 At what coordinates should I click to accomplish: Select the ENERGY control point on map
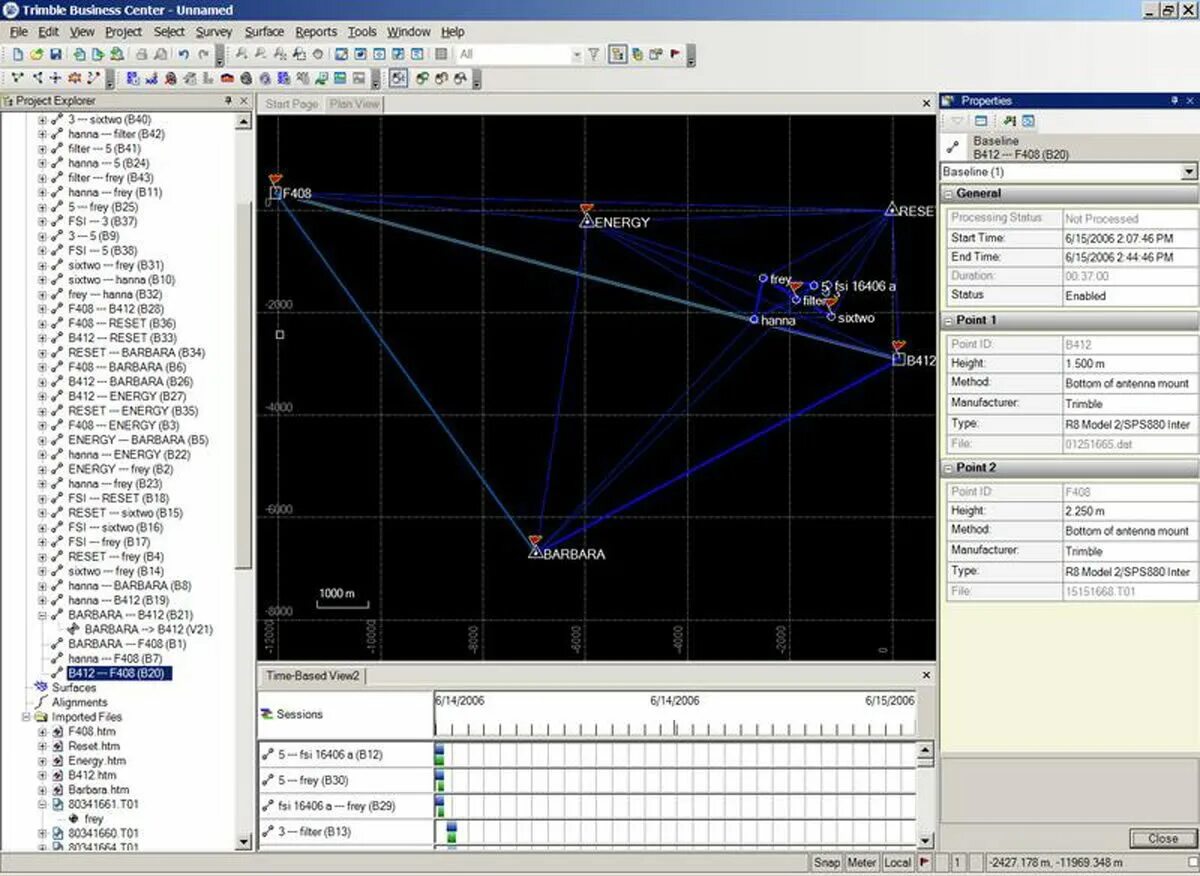(587, 220)
